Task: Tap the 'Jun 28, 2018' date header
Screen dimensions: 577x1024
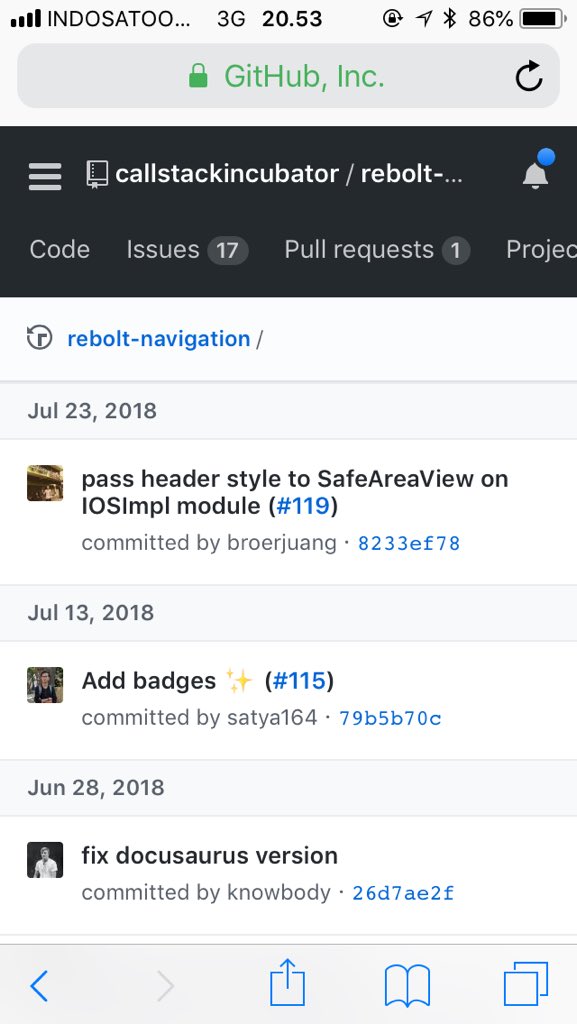Action: [x=96, y=788]
